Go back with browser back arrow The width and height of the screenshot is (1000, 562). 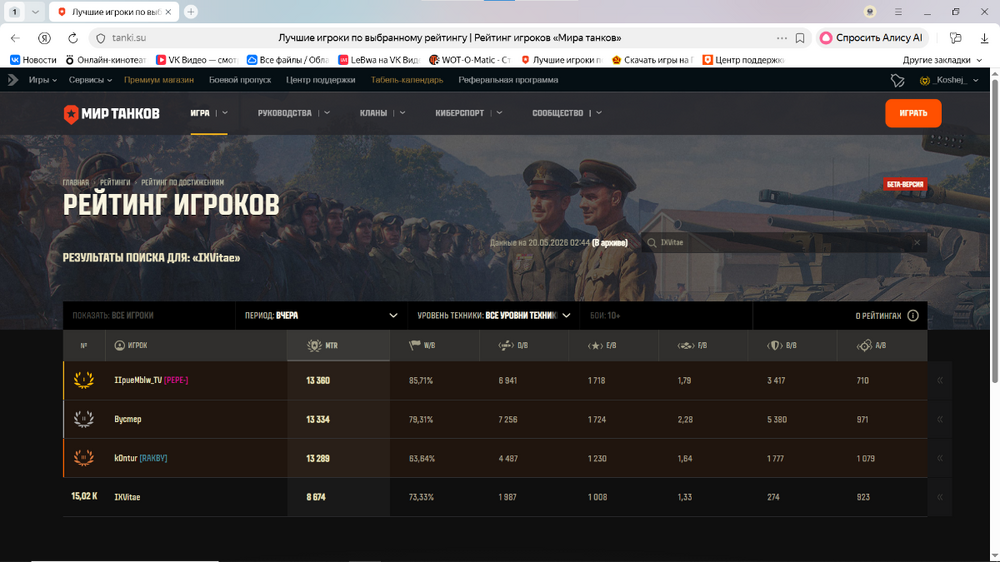15,38
